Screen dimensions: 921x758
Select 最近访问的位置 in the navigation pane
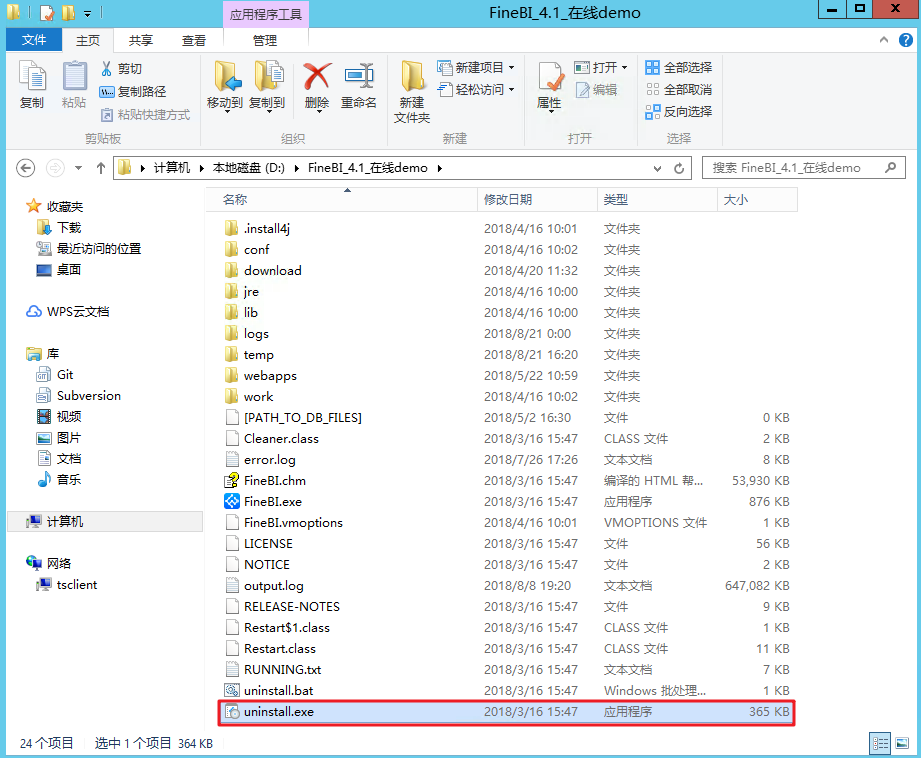point(89,249)
